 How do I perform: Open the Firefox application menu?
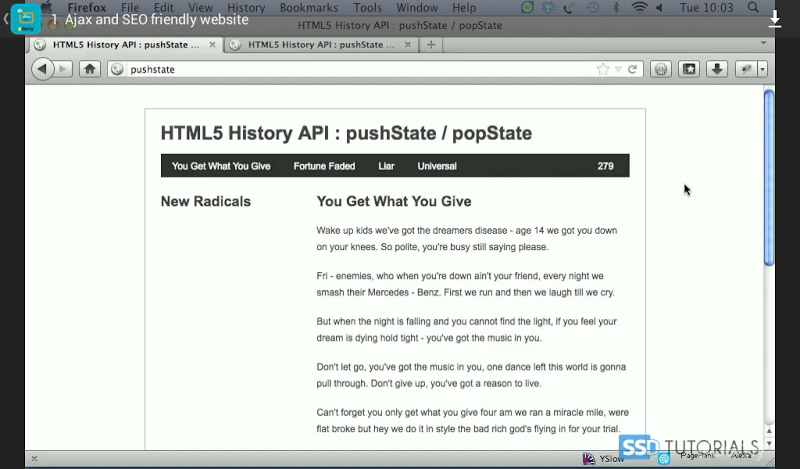pyautogui.click(x=87, y=8)
